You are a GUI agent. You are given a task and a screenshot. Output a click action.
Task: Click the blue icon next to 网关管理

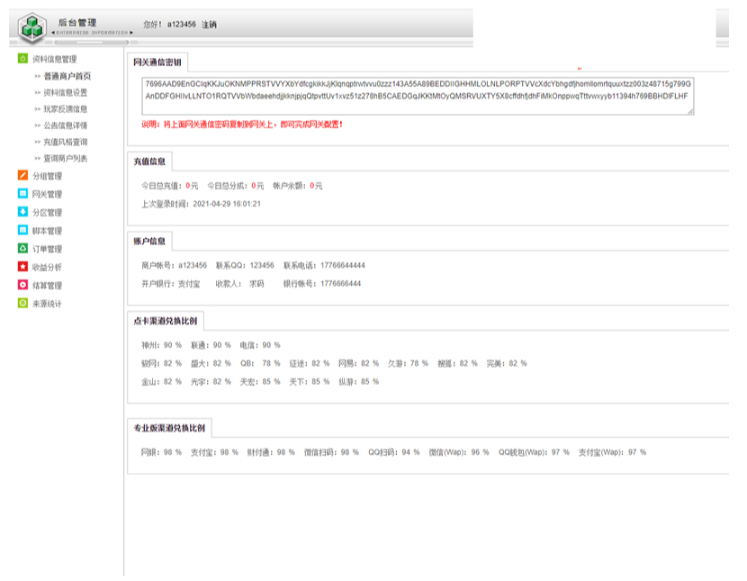[x=23, y=194]
